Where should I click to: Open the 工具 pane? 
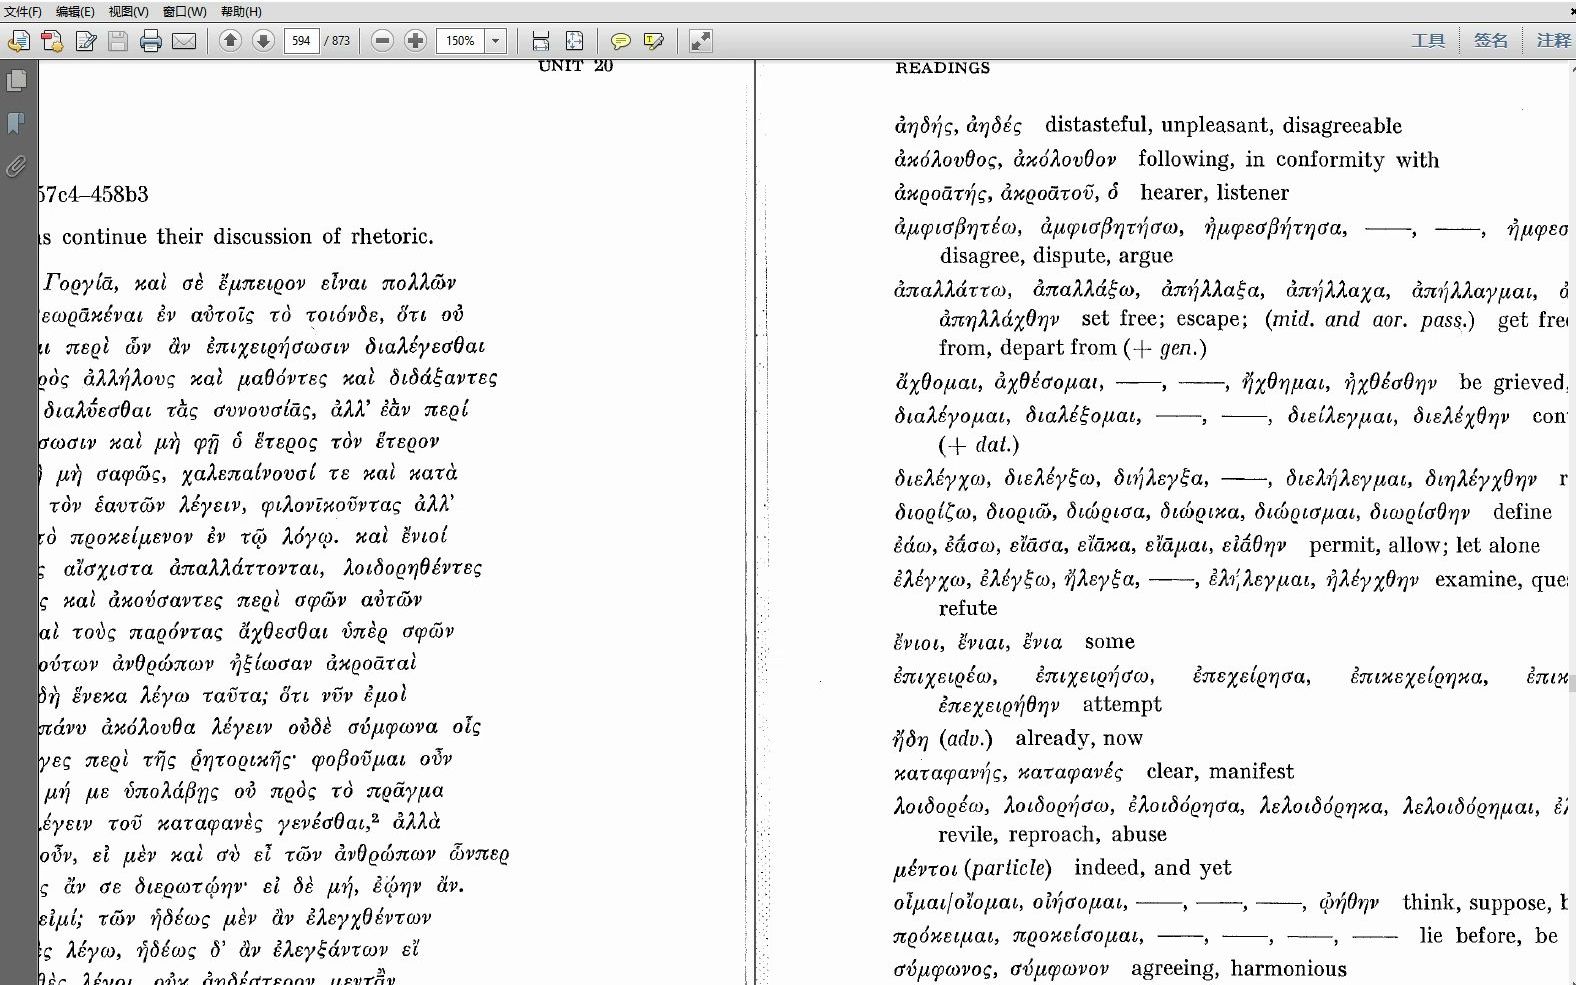point(1428,40)
